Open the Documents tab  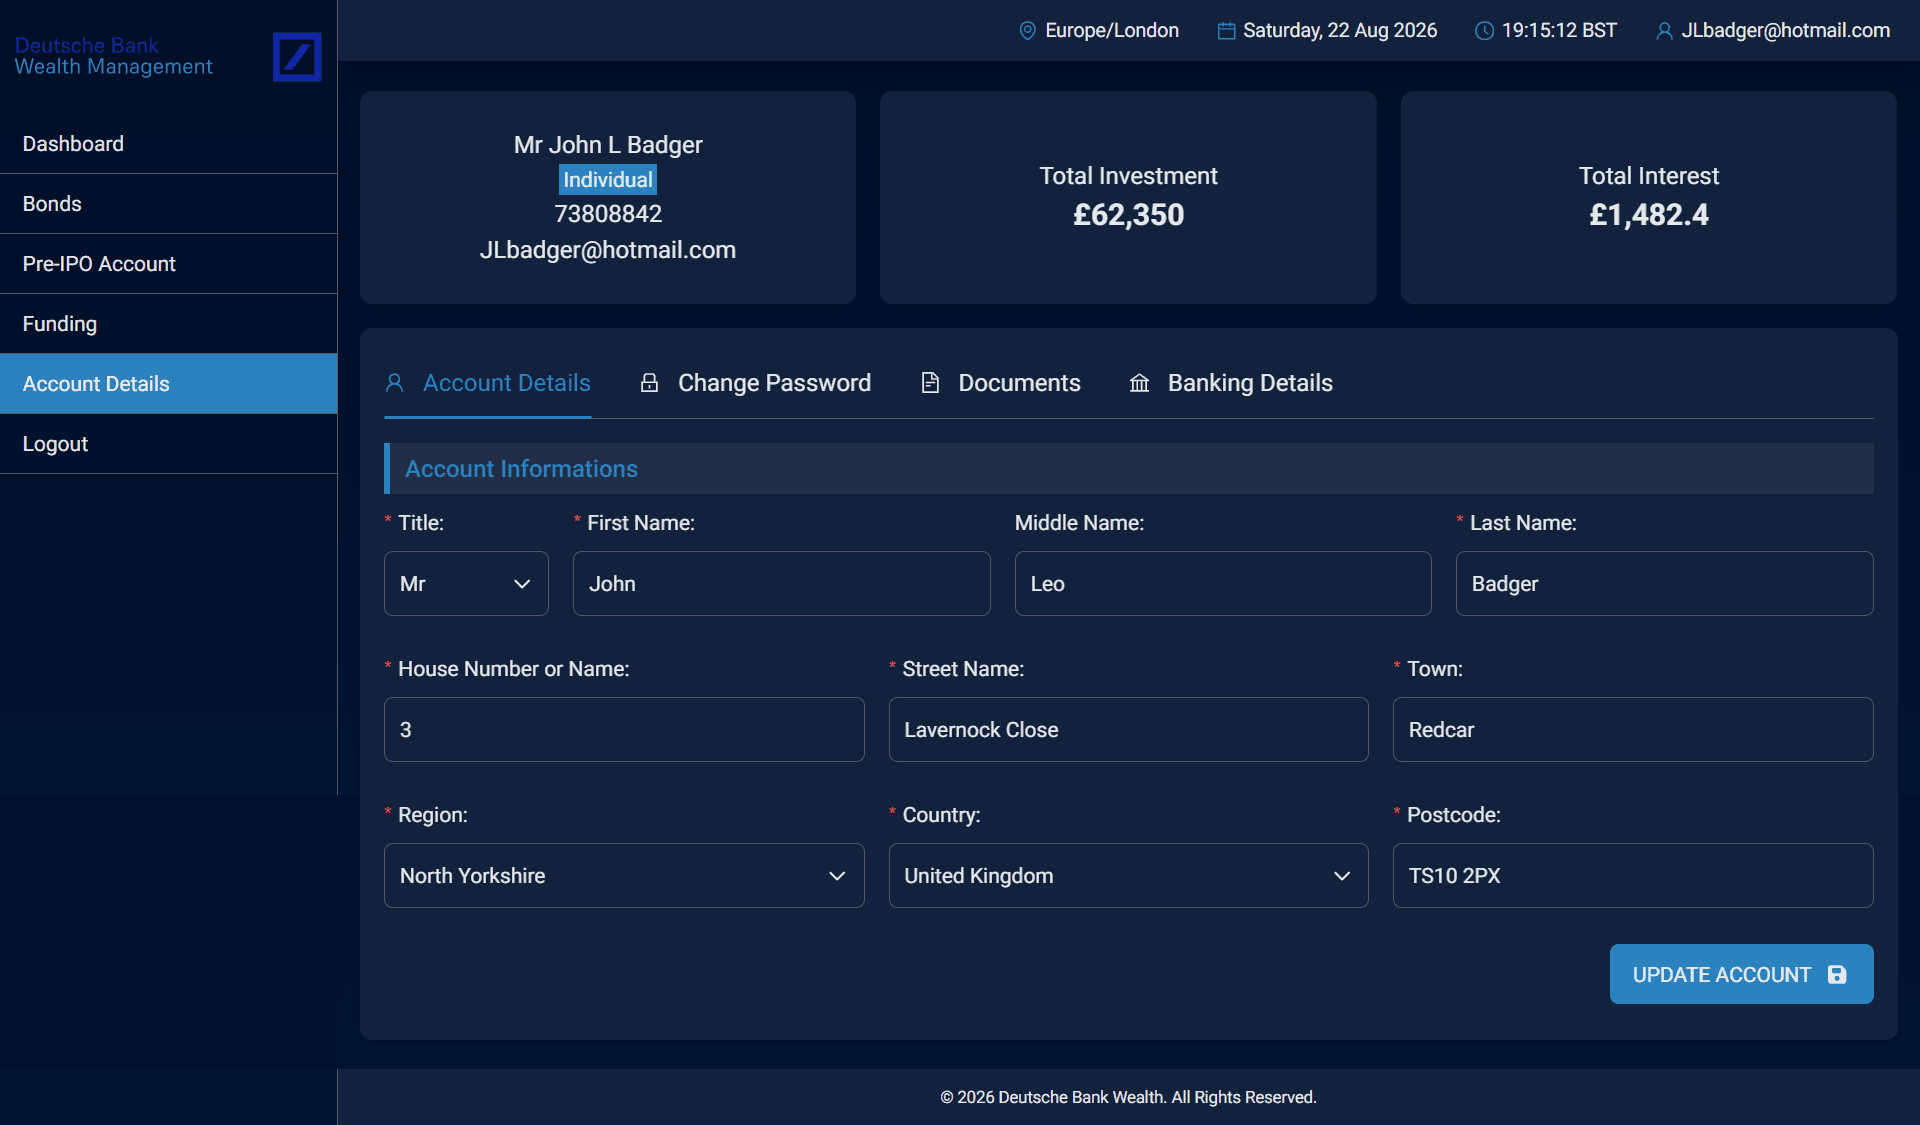[1000, 383]
